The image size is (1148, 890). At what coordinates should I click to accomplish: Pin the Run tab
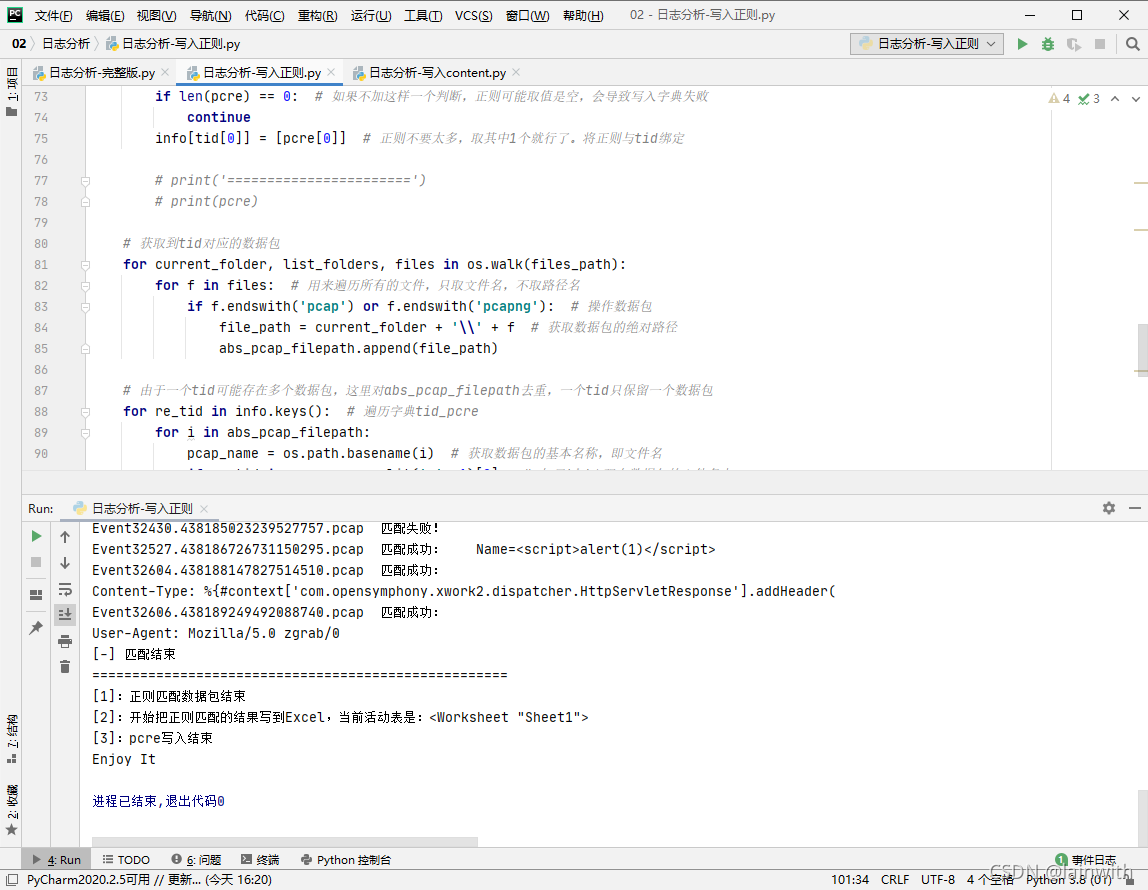[36, 627]
